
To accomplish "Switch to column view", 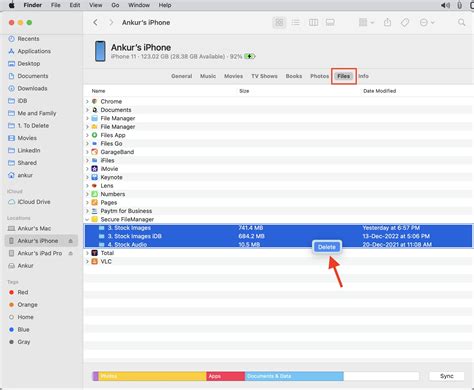I will 313,23.
